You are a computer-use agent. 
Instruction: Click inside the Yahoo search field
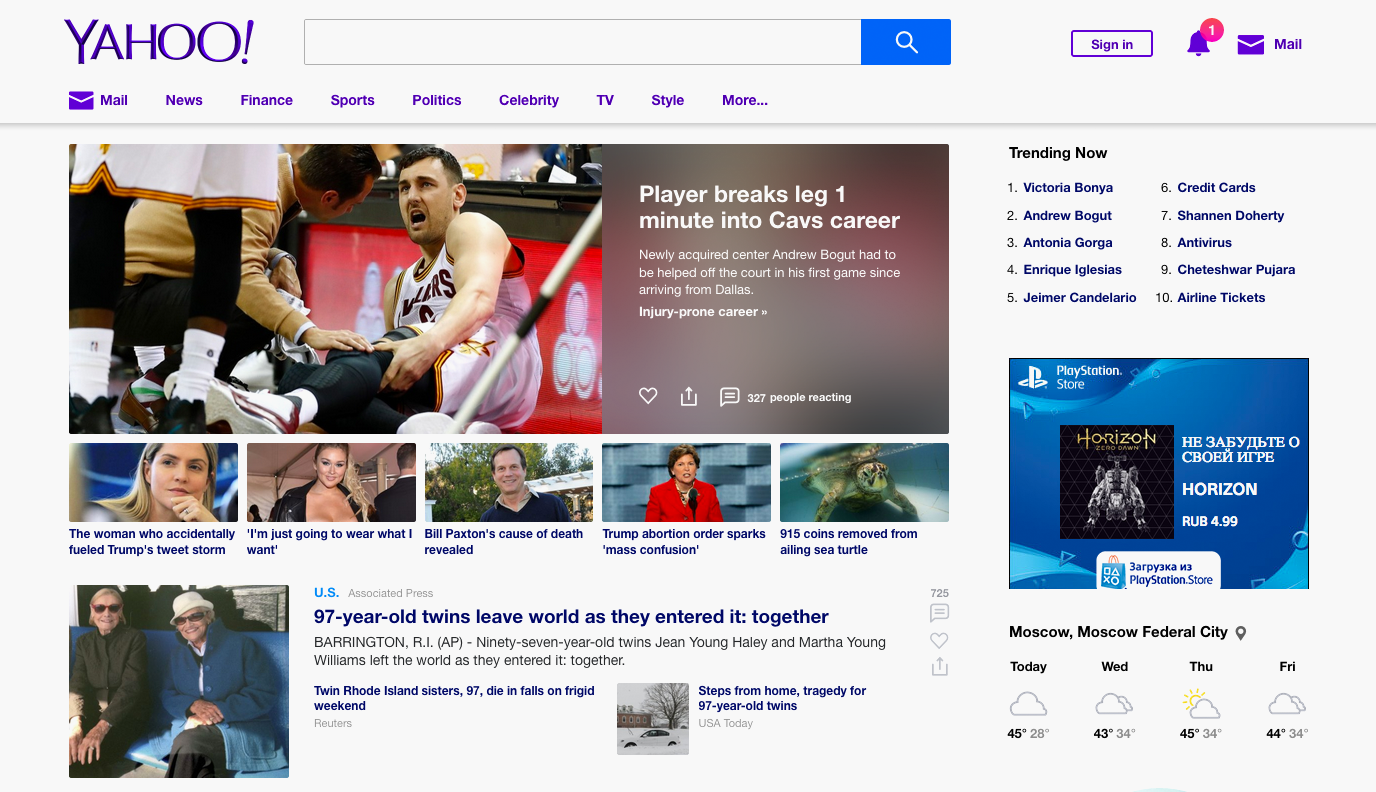582,42
